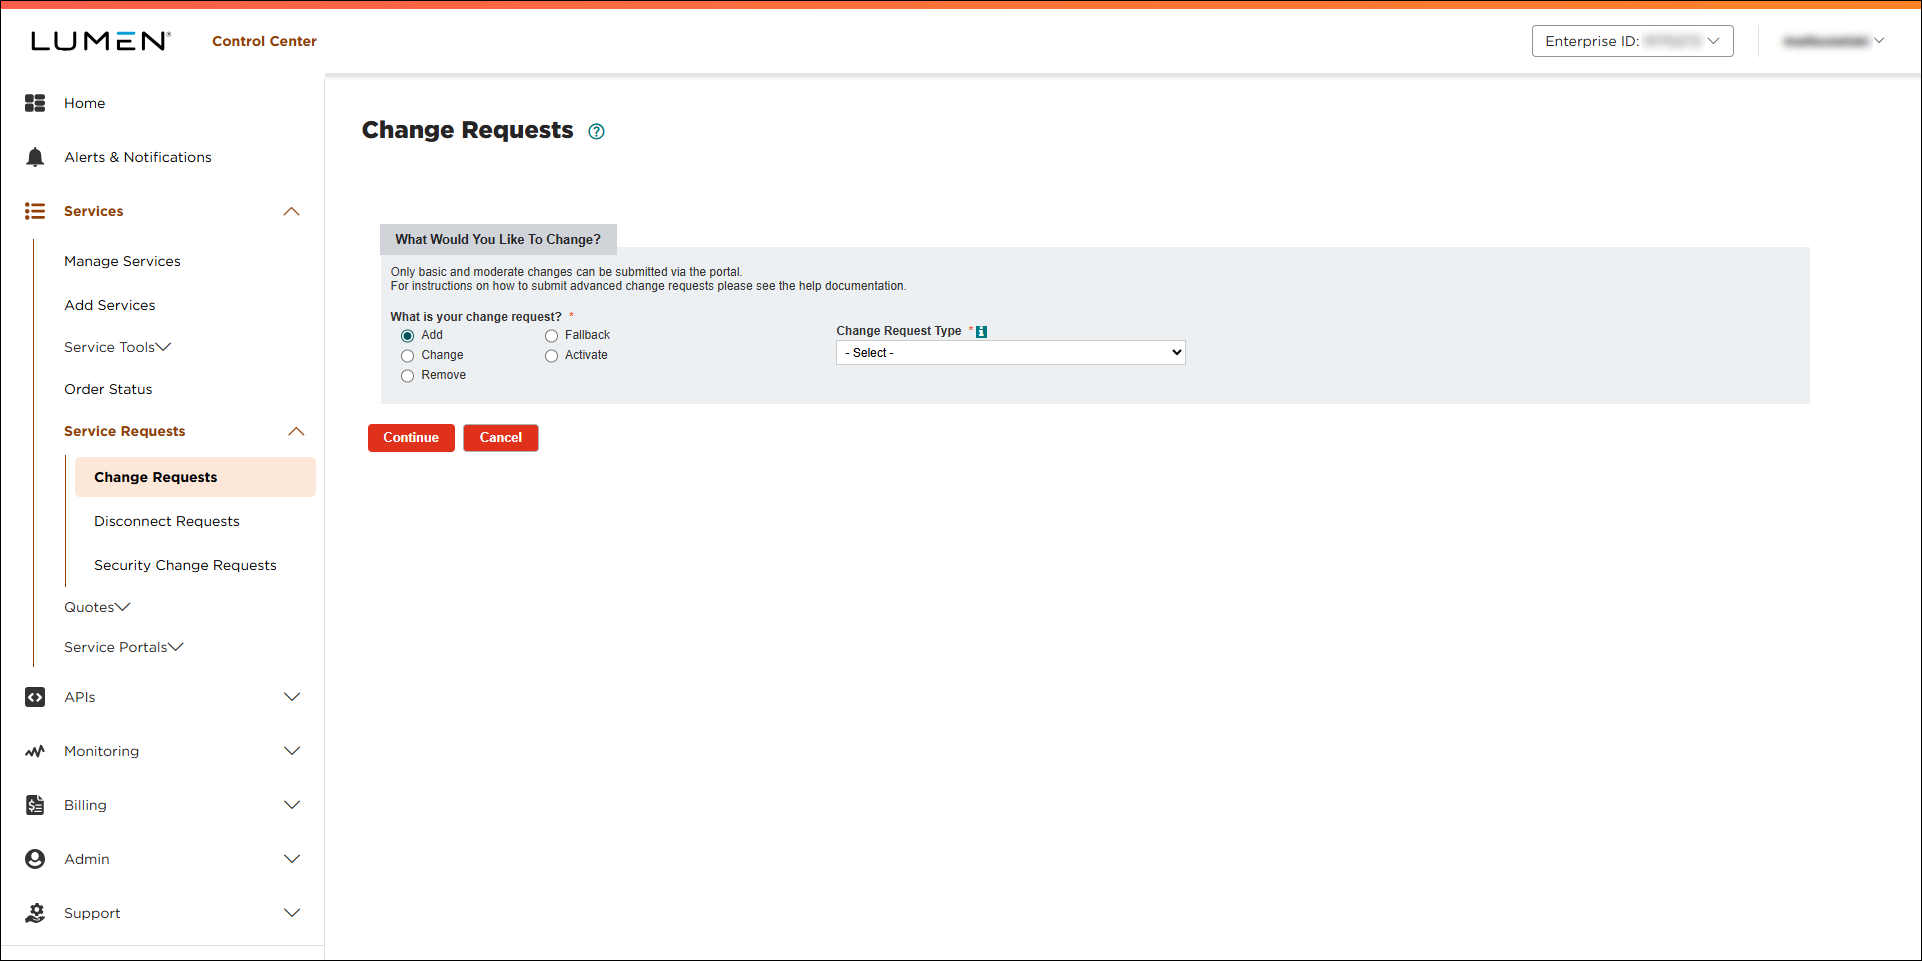Open the Change Request Type dropdown
This screenshot has width=1922, height=961.
pos(1009,352)
